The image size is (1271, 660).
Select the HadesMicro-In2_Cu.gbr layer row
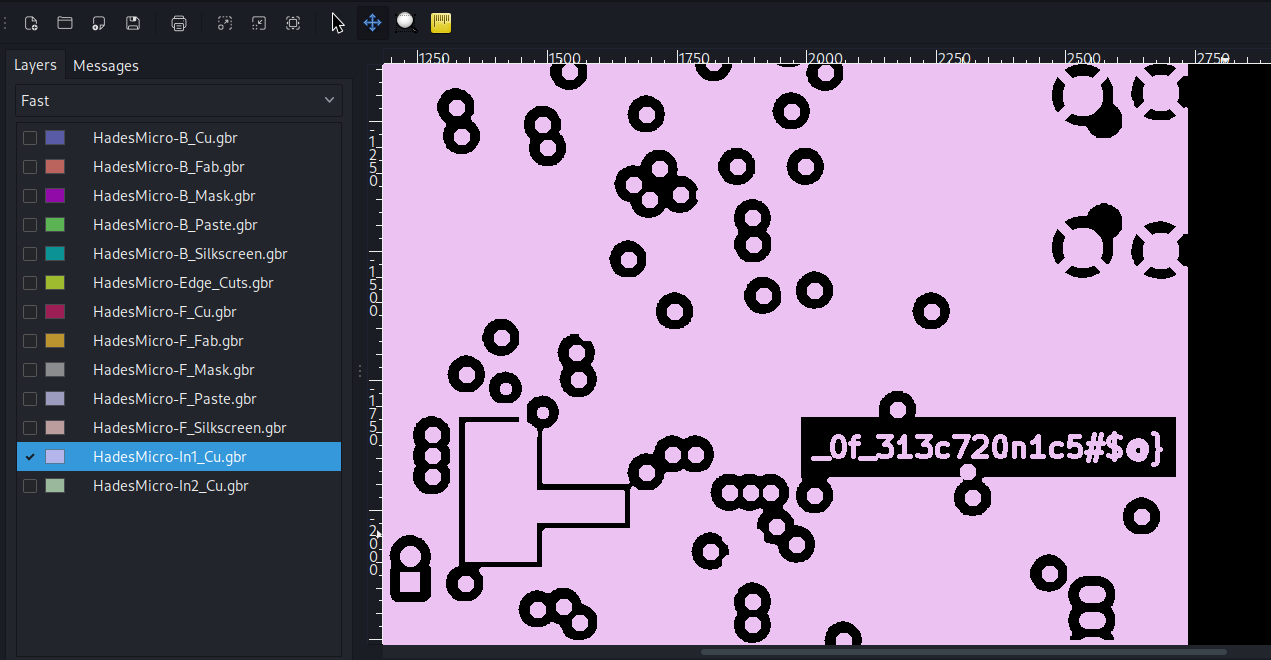(170, 486)
